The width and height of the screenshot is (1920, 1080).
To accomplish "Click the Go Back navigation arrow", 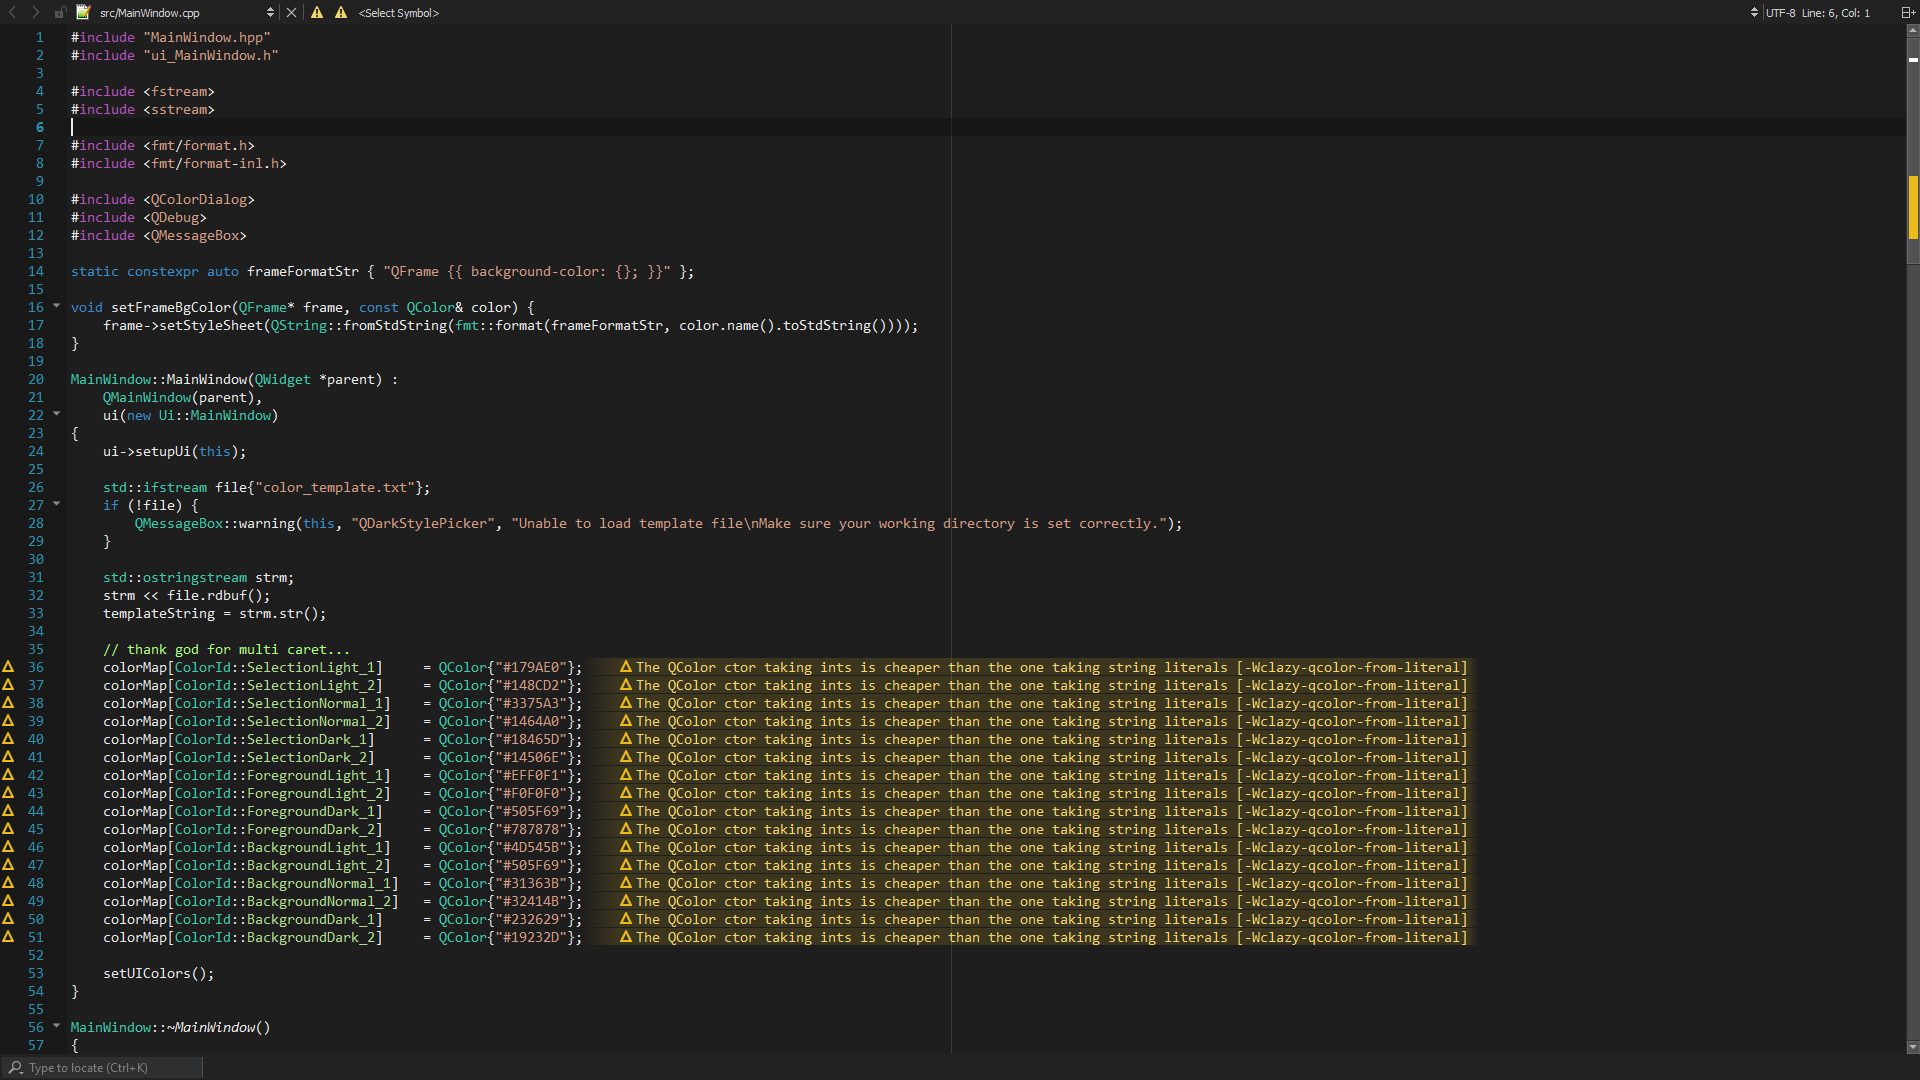I will (x=13, y=12).
